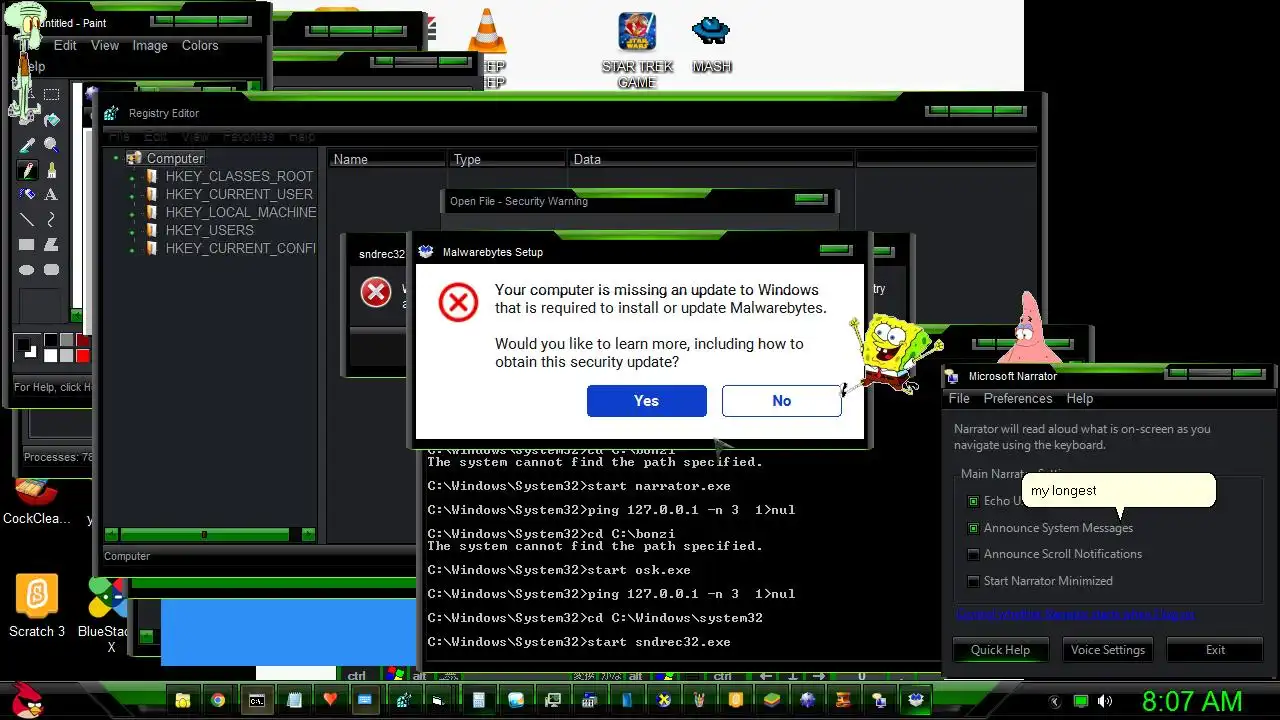This screenshot has height=720, width=1280.
Task: Select the HKEY_USERS key label
Action: (x=210, y=231)
